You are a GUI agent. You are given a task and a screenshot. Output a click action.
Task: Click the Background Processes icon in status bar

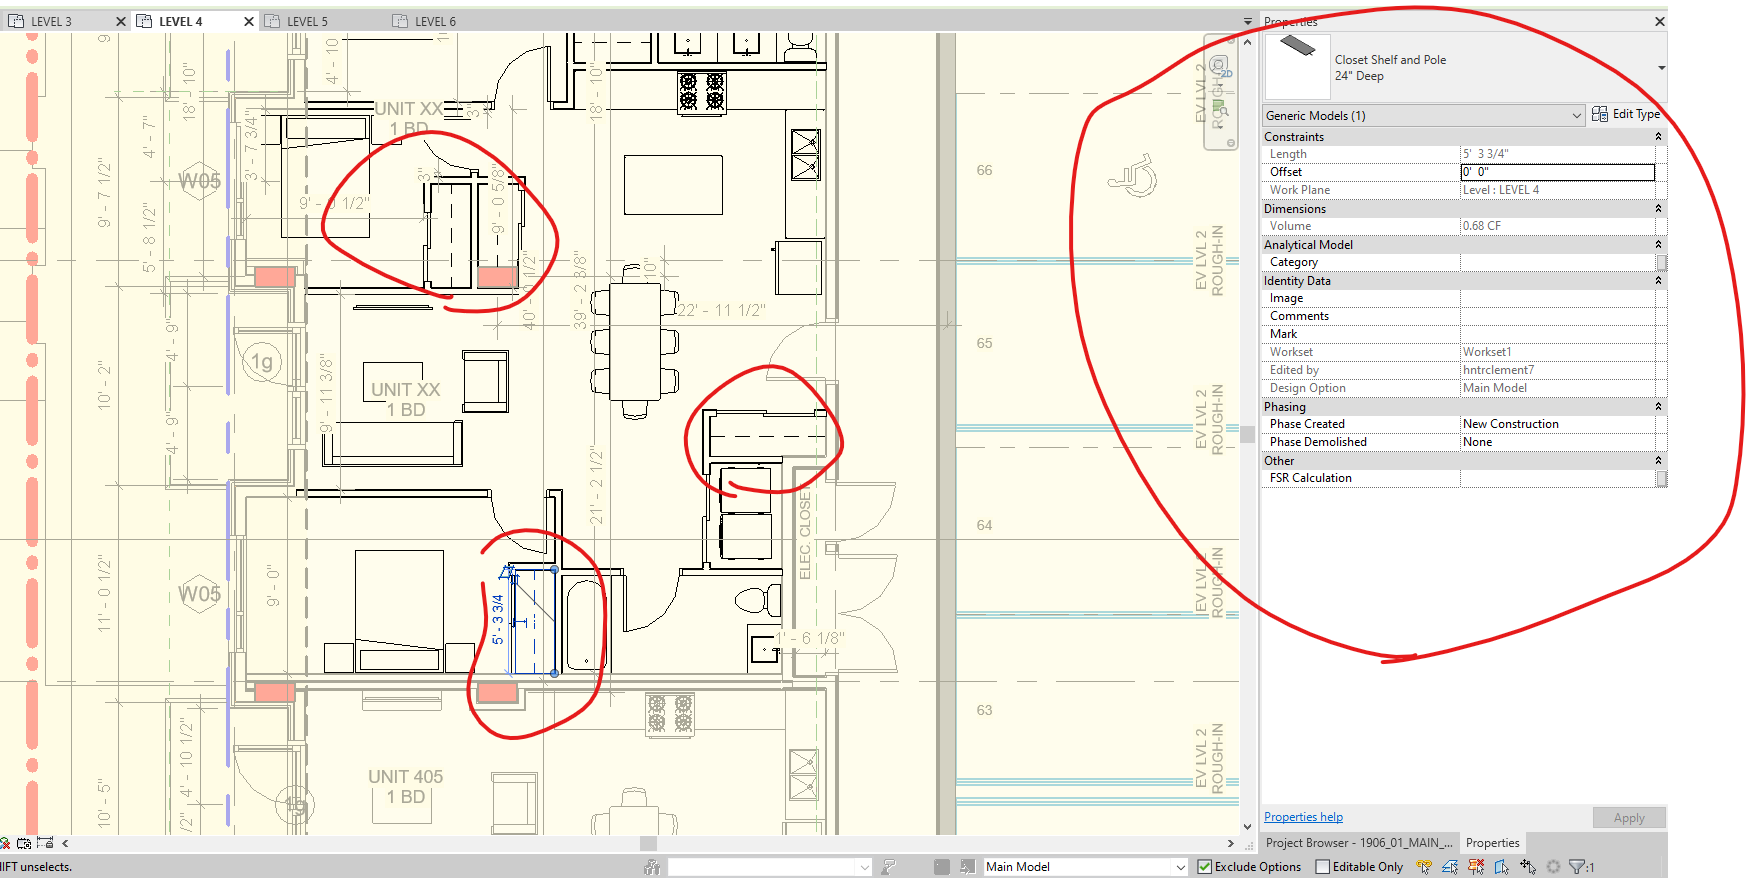point(1553,867)
